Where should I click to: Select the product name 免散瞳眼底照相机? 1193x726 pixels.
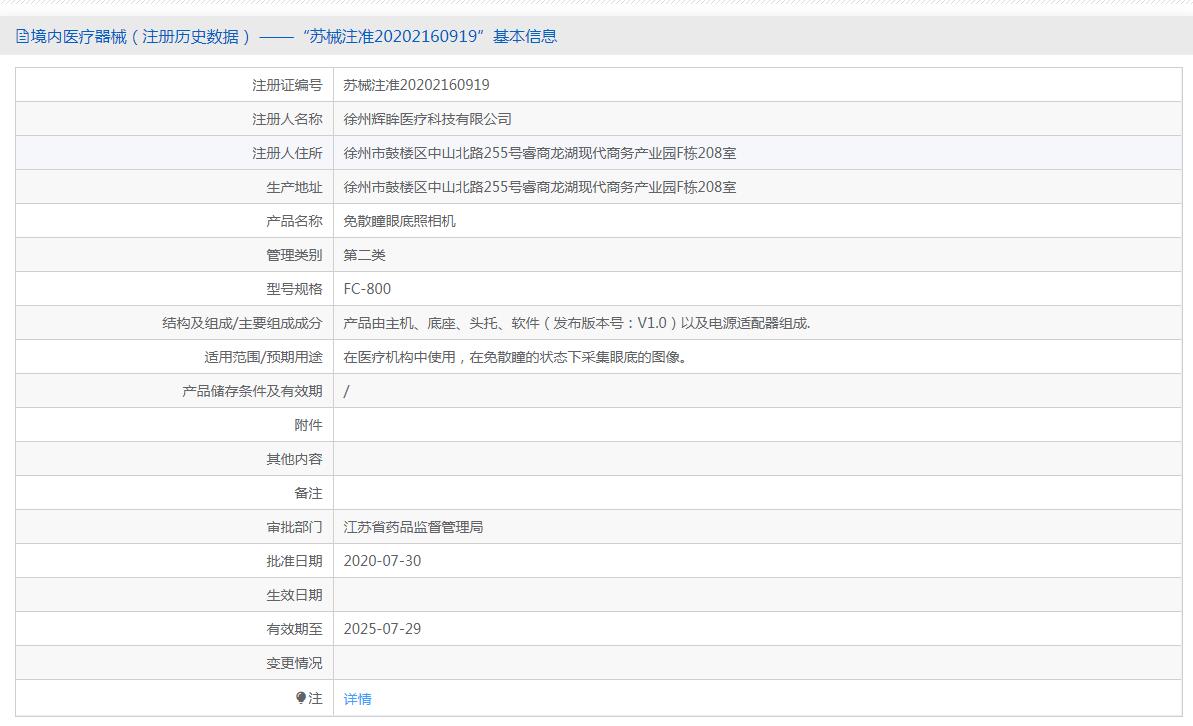click(x=399, y=221)
